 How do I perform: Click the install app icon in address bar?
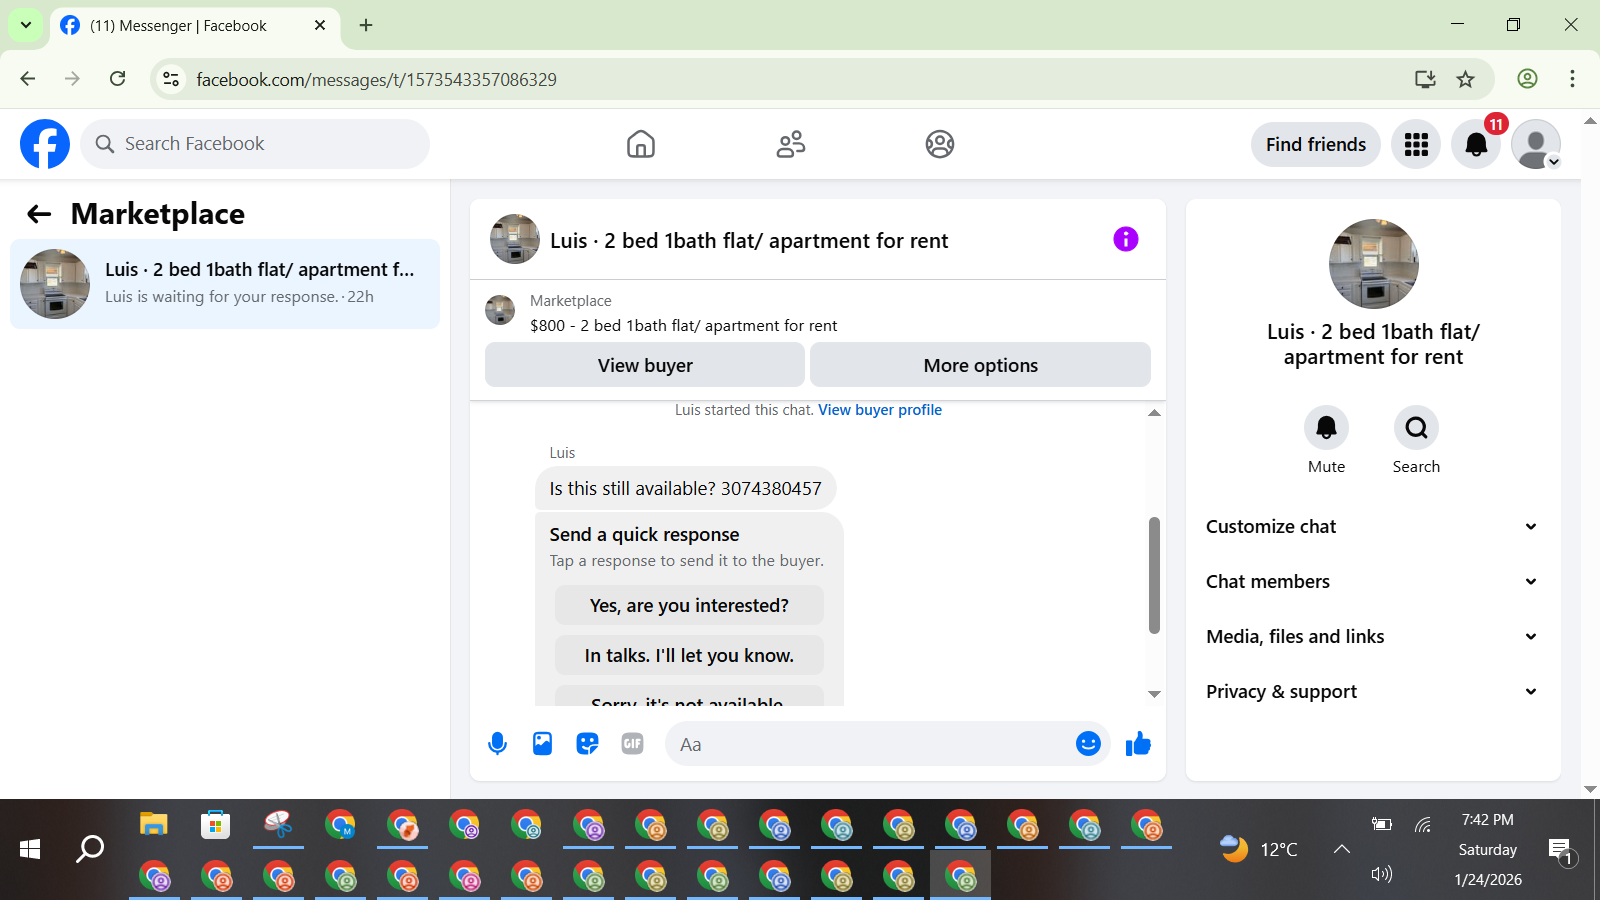pos(1425,79)
